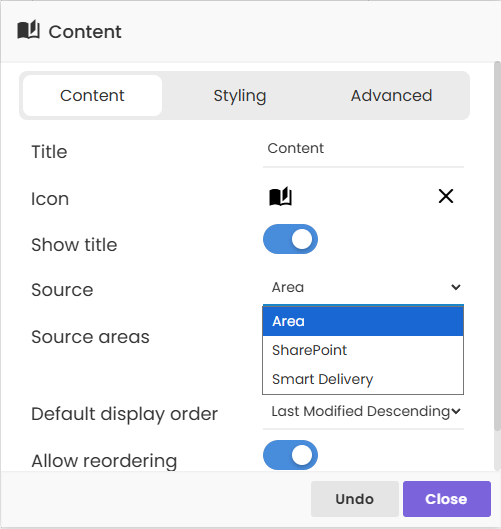This screenshot has width=501, height=529.
Task: Toggle the Allow reordering switch
Action: click(290, 455)
